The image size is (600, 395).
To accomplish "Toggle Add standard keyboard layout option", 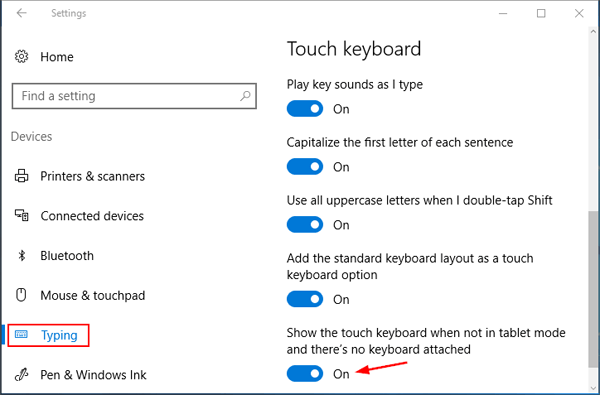I will [305, 299].
